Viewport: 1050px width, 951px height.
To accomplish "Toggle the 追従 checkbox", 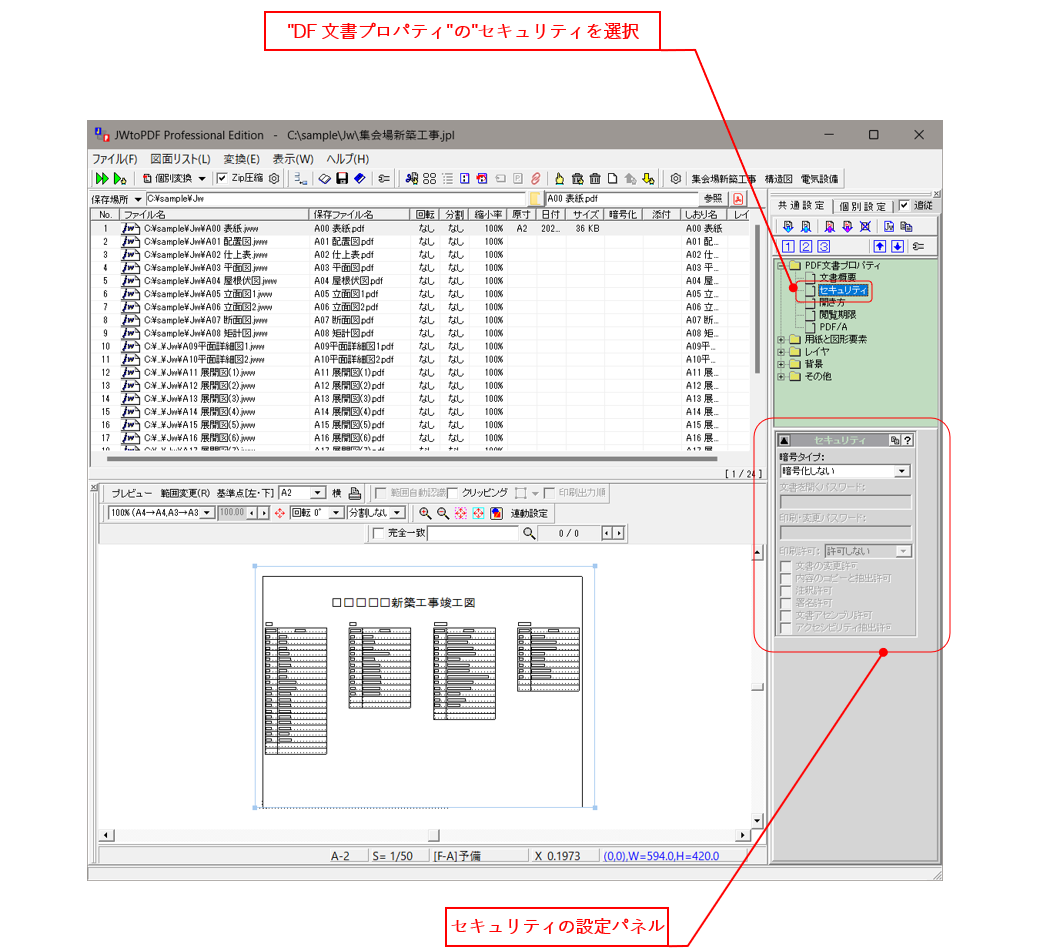I will 904,205.
